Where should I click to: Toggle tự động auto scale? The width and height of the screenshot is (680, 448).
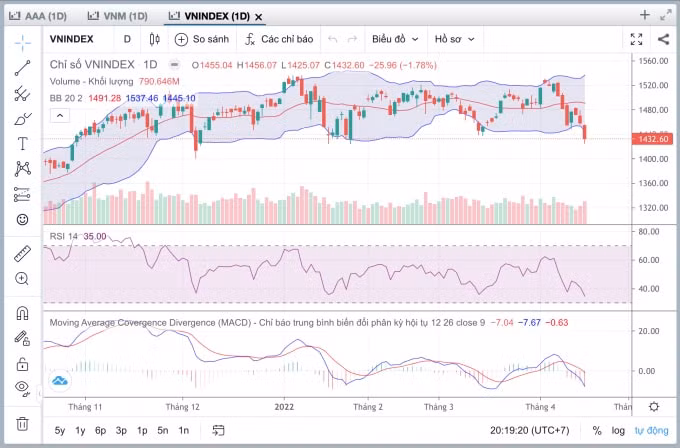(651, 431)
